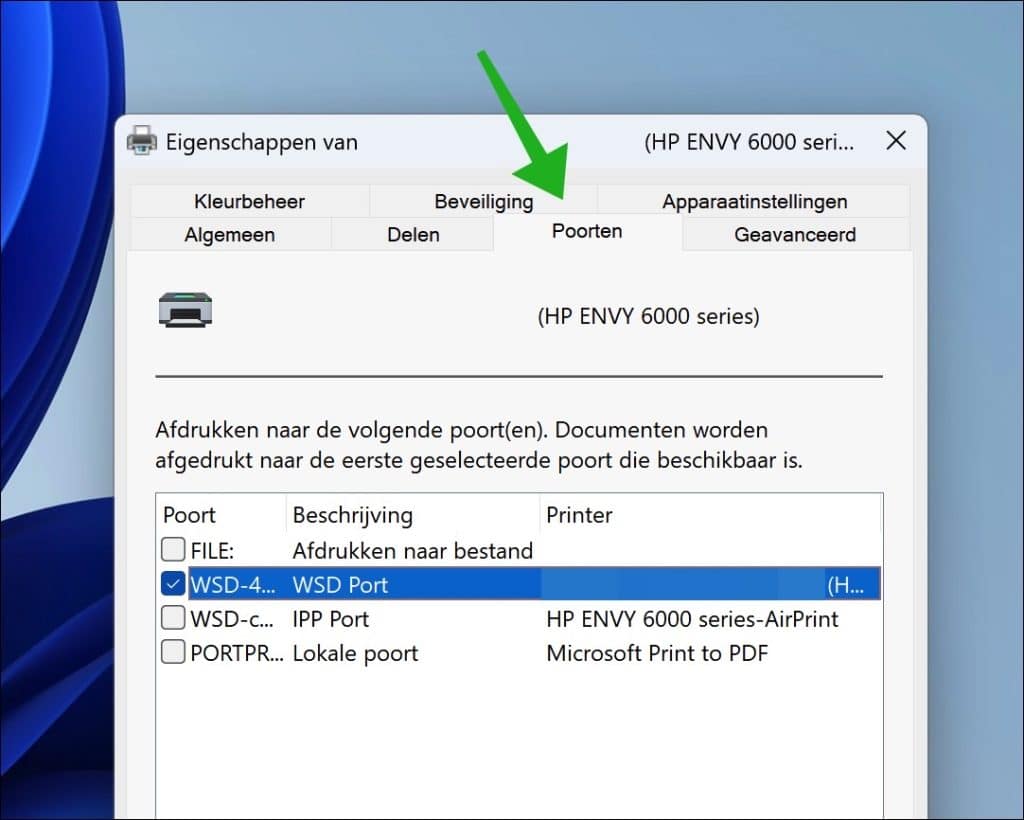Tick the PORTPR... Lokale poort checkbox
1024x820 pixels.
click(173, 652)
